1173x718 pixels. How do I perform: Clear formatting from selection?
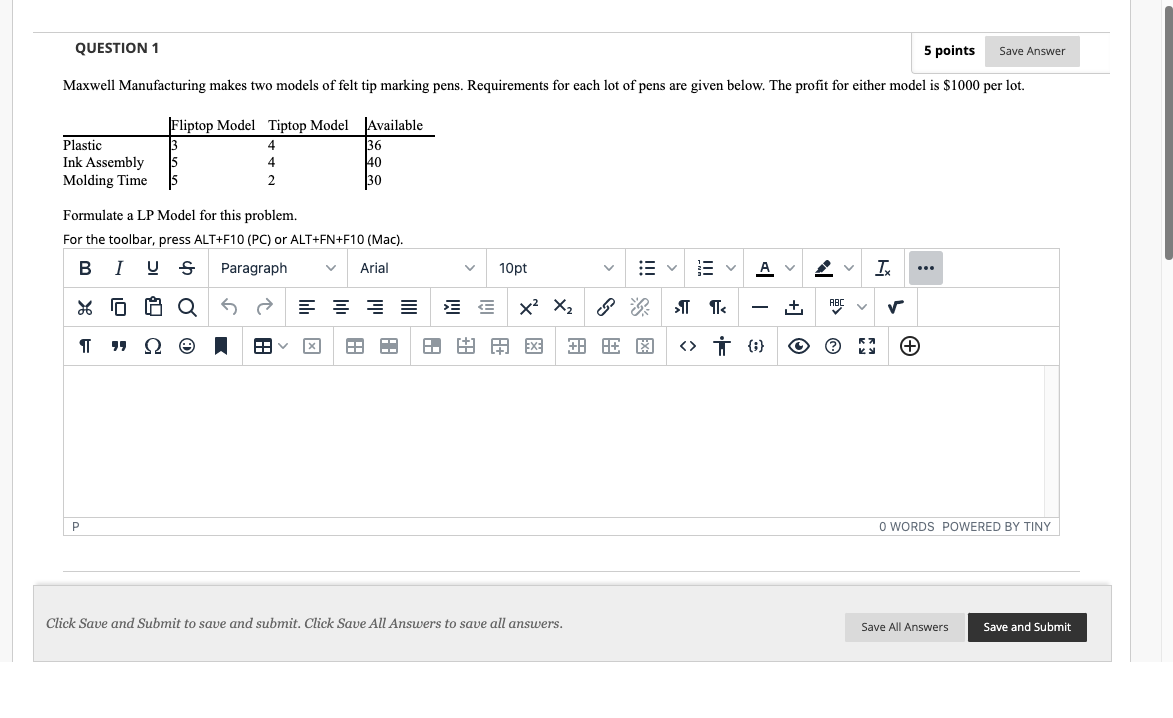[883, 268]
